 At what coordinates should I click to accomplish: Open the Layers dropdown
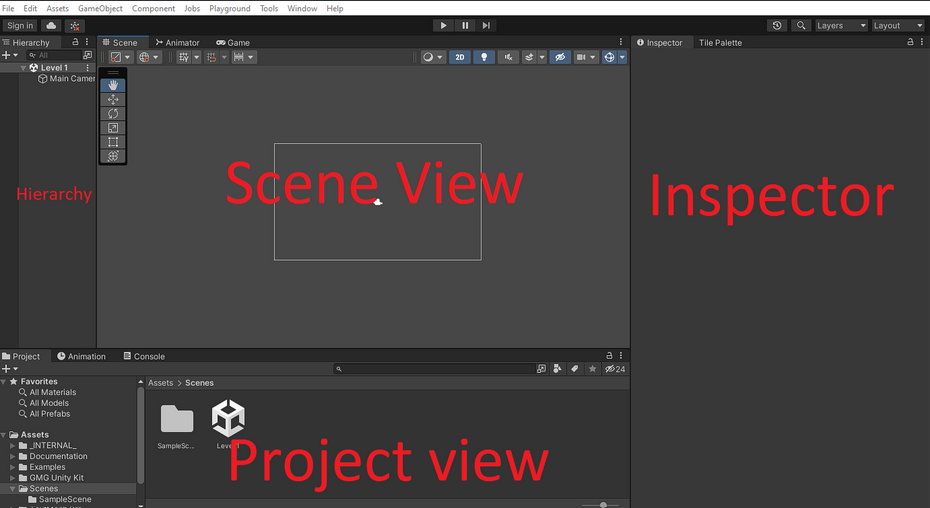click(x=841, y=25)
